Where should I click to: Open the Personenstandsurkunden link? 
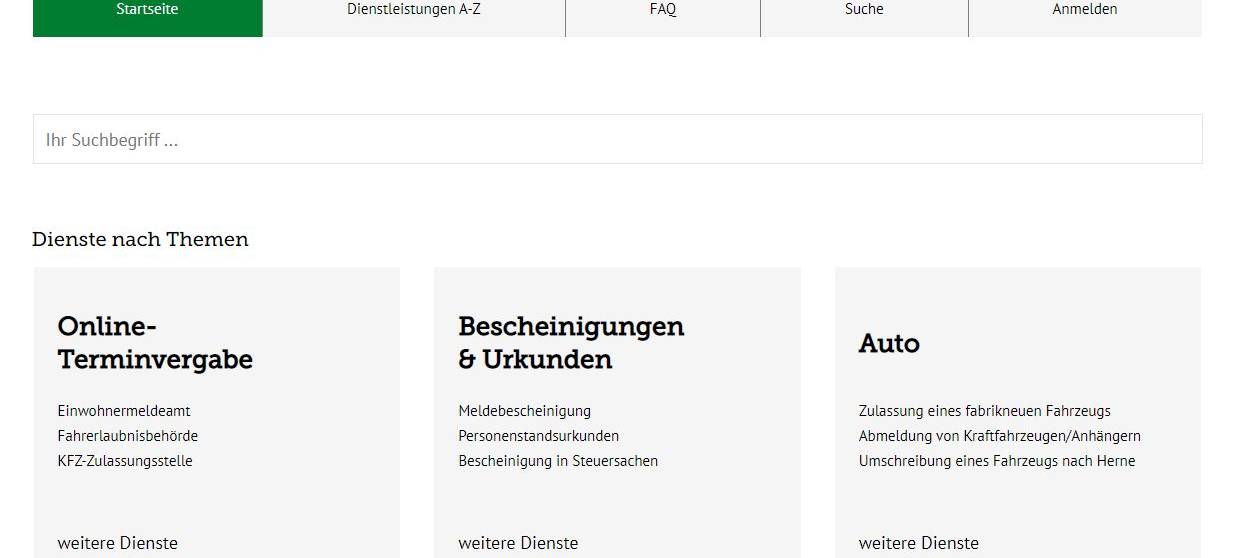point(539,436)
